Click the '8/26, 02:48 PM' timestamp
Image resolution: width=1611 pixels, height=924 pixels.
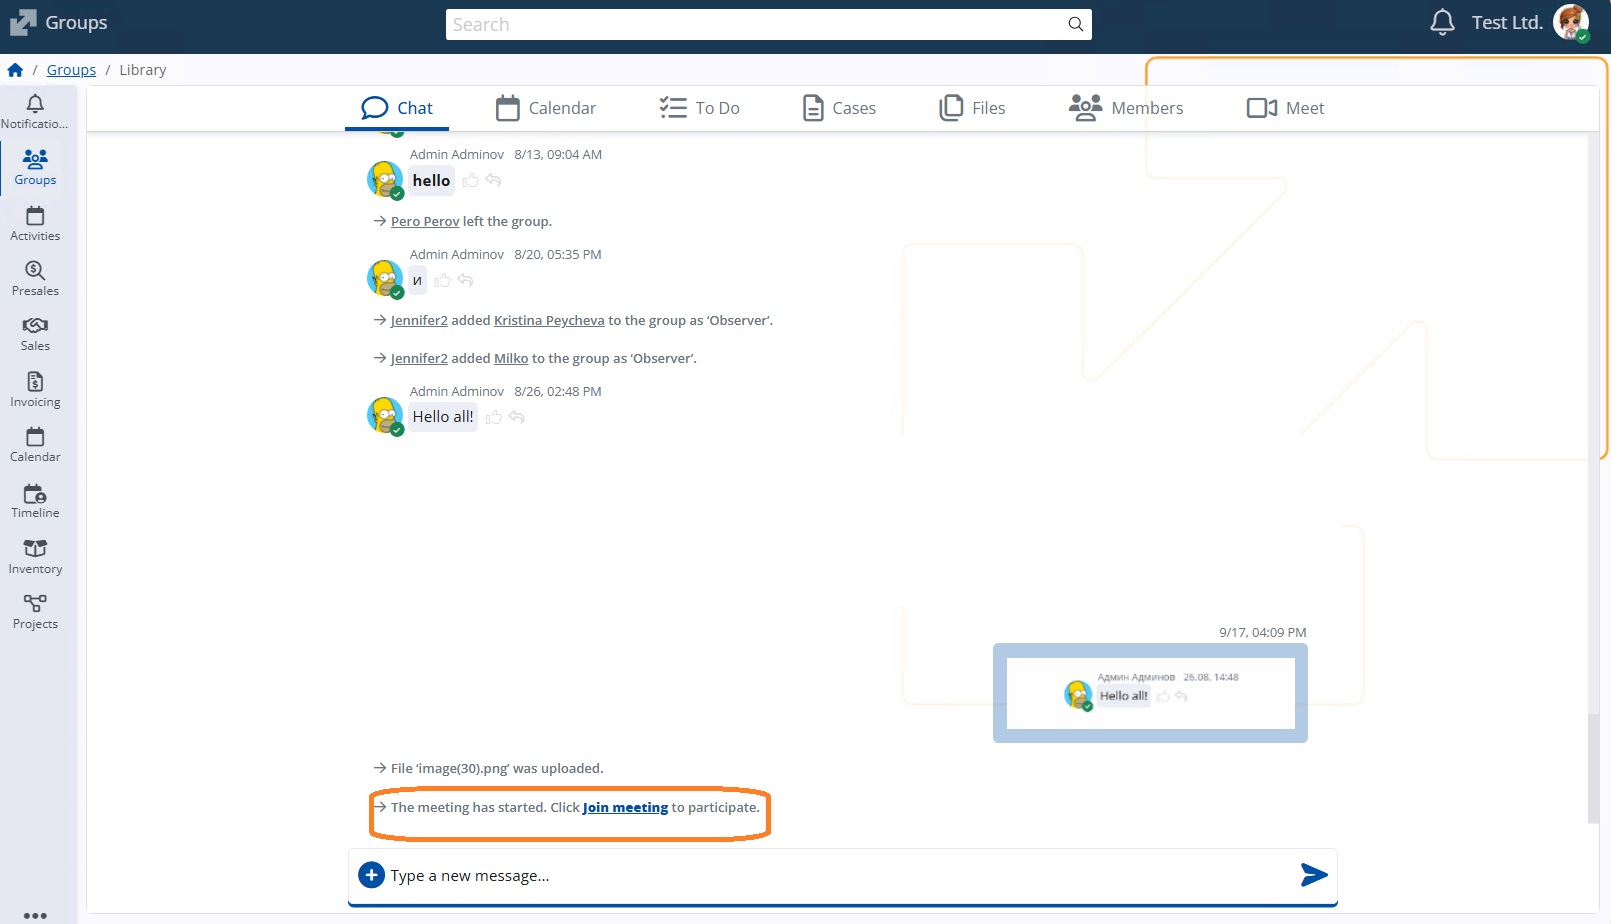(x=558, y=392)
